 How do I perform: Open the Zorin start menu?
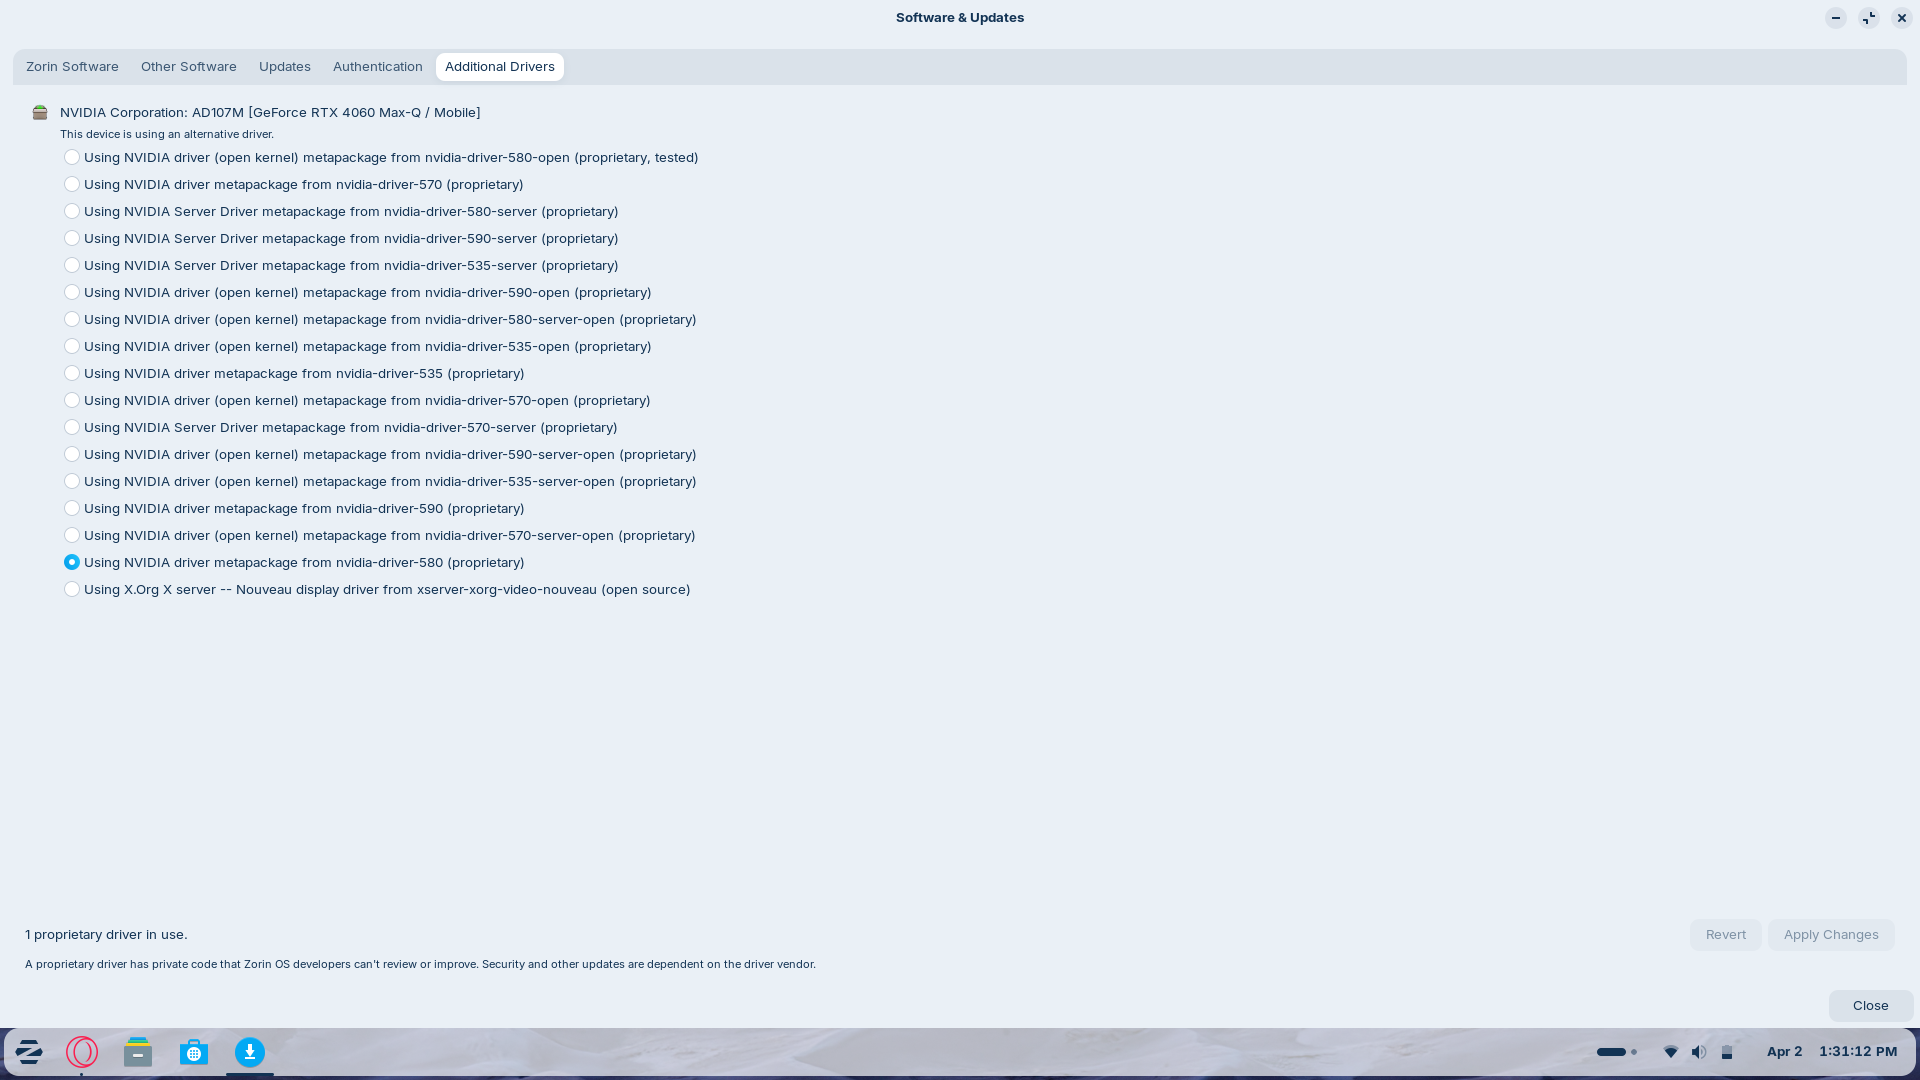[29, 1052]
